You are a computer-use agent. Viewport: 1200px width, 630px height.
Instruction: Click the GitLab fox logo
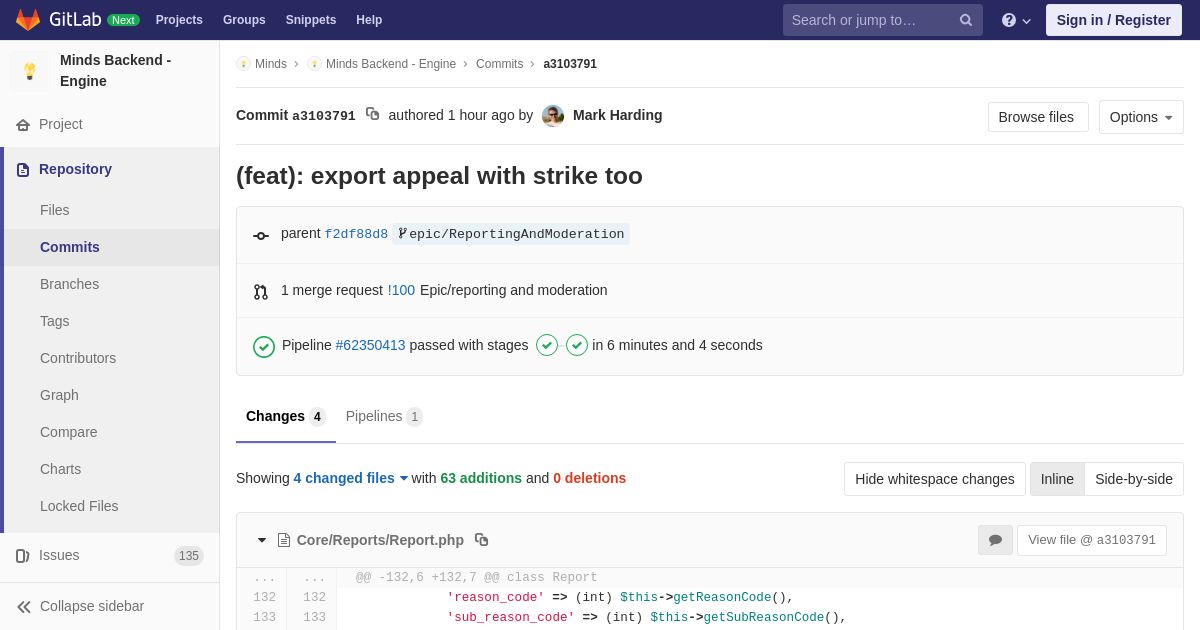28,20
